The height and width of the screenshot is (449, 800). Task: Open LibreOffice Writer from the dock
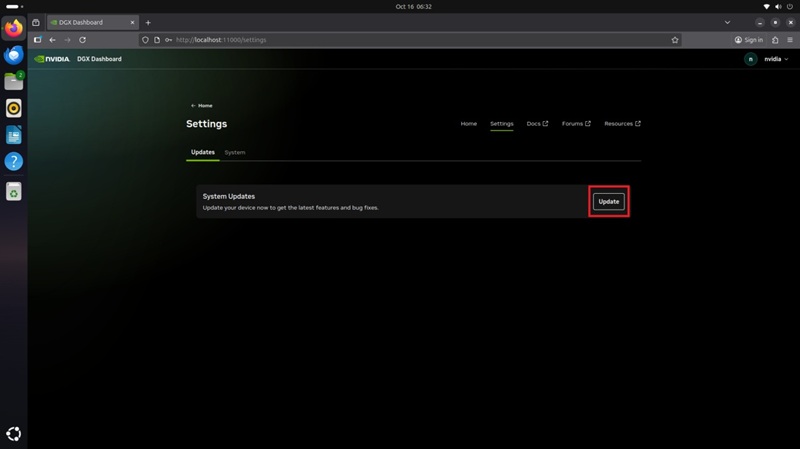pos(14,135)
